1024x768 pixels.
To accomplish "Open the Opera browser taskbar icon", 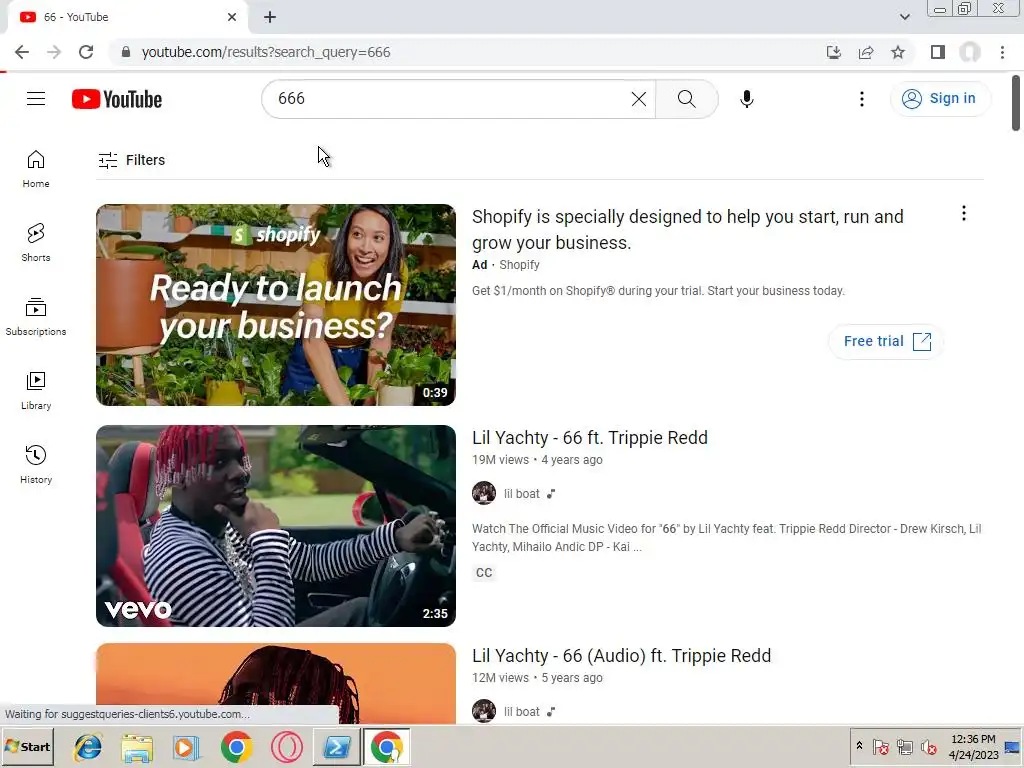I will 287,747.
